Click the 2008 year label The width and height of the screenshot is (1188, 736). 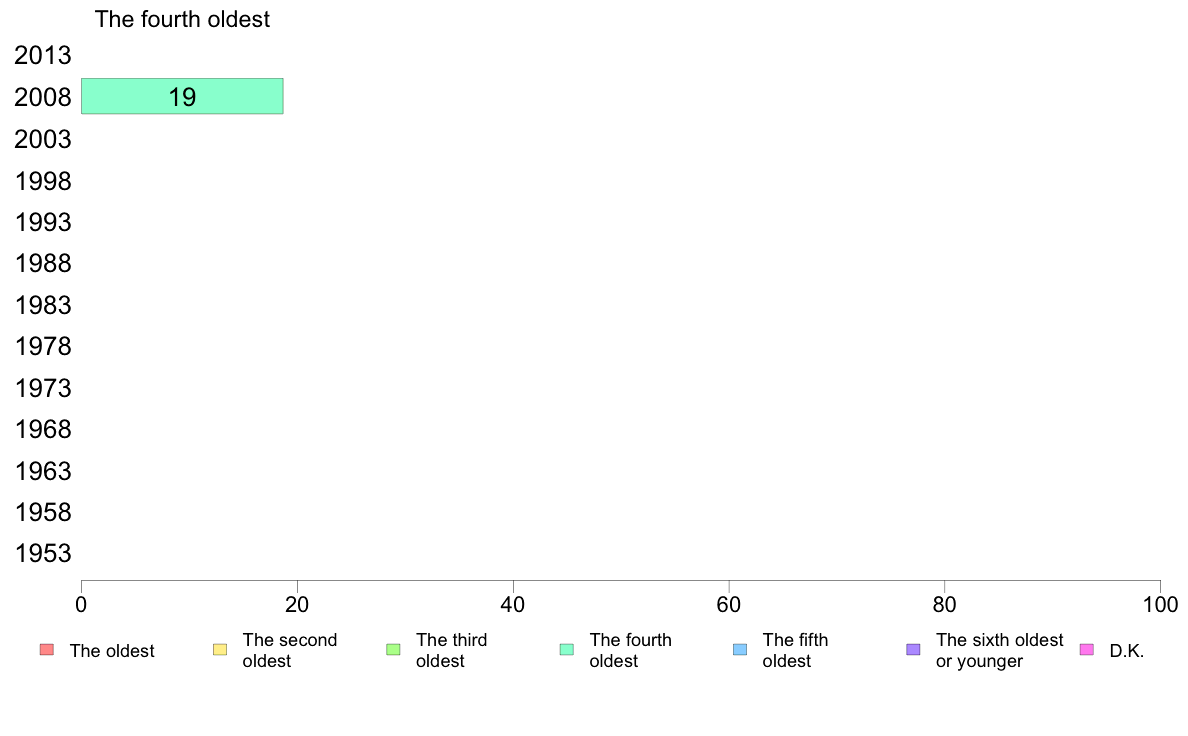click(x=42, y=97)
